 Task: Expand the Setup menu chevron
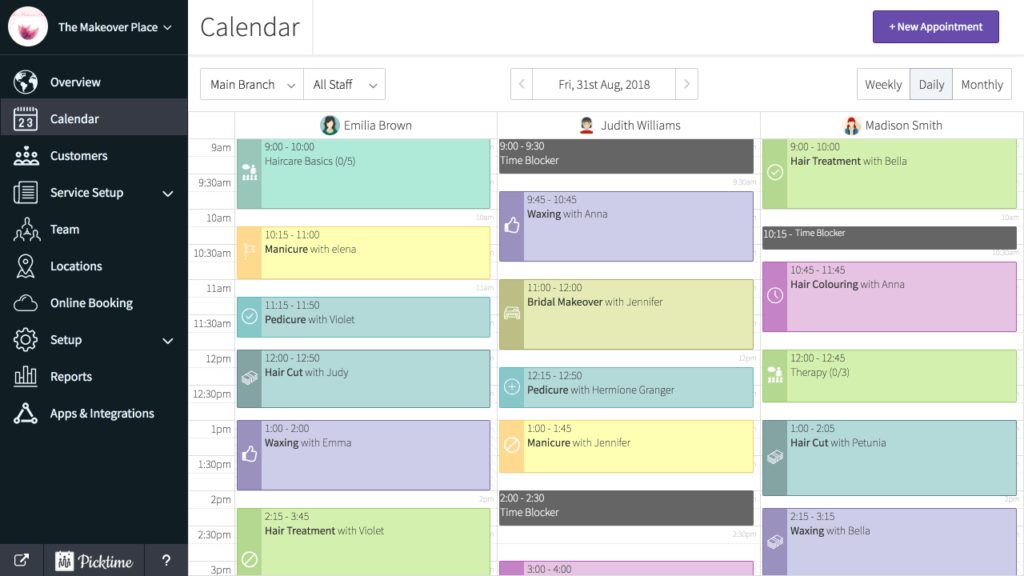tap(168, 340)
